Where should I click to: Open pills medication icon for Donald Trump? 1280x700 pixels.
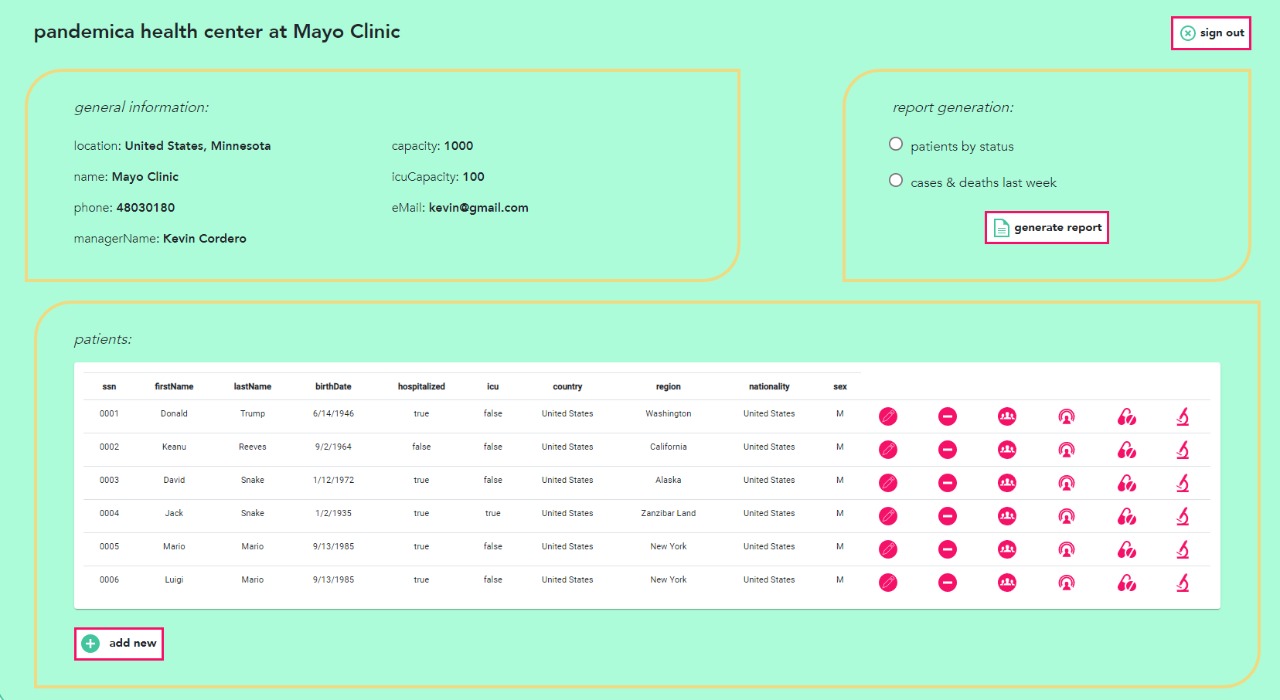1127,416
